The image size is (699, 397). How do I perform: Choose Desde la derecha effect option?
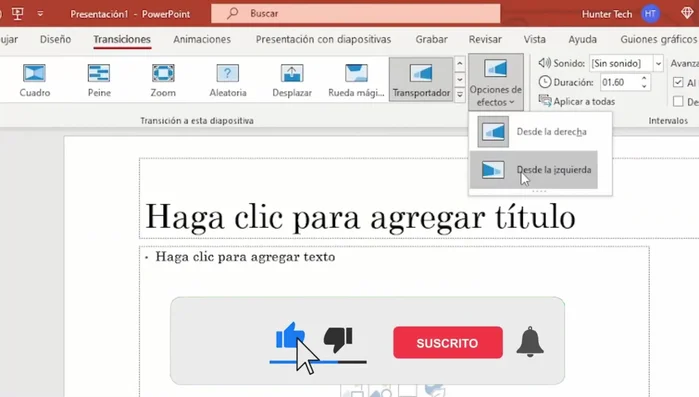pyautogui.click(x=534, y=132)
